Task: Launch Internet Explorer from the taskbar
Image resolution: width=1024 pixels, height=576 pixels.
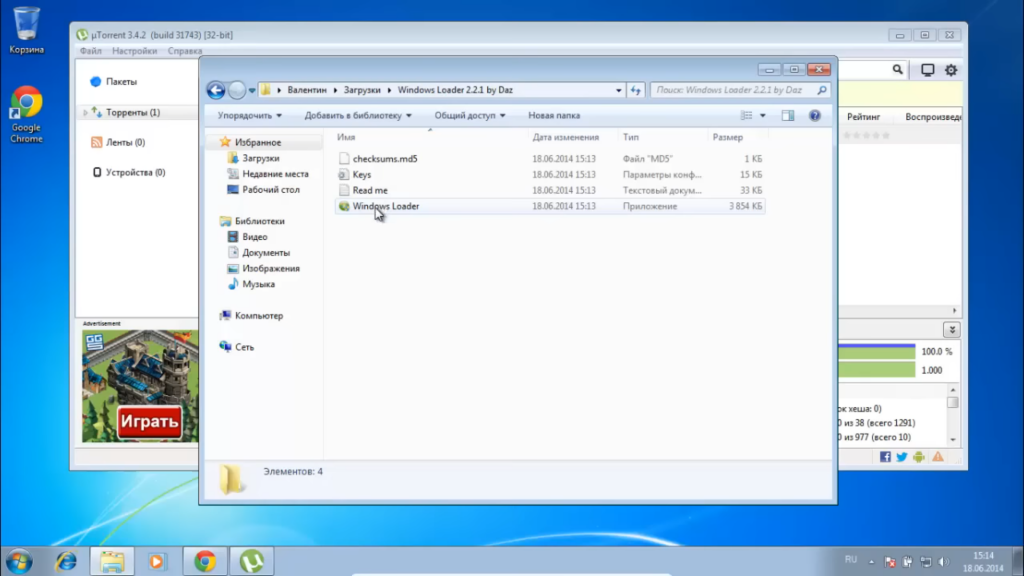Action: (66, 562)
